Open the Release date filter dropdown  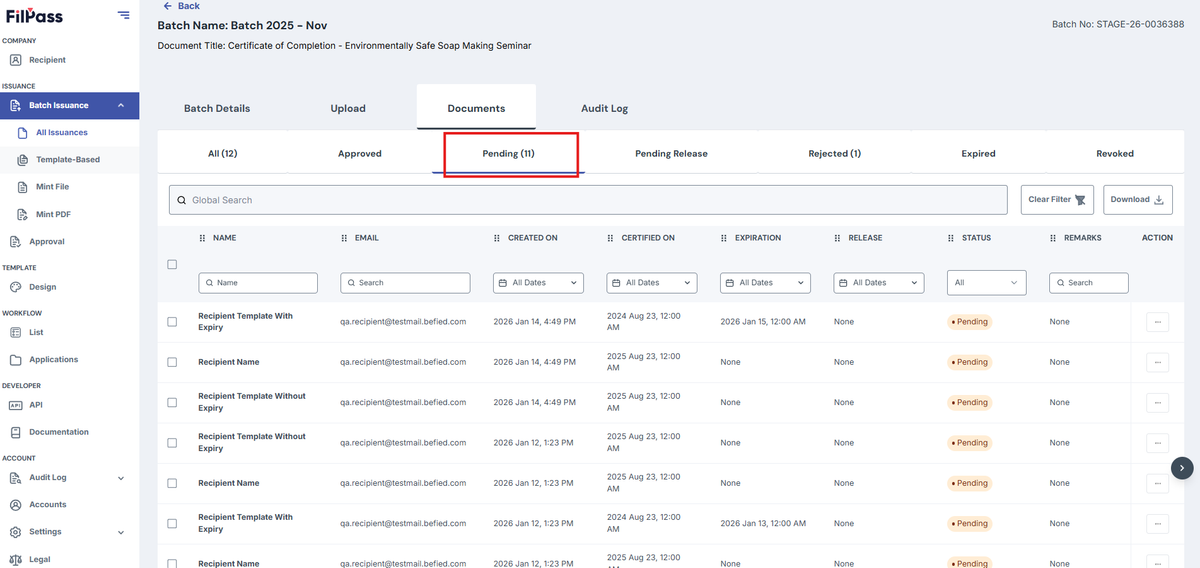coord(879,283)
